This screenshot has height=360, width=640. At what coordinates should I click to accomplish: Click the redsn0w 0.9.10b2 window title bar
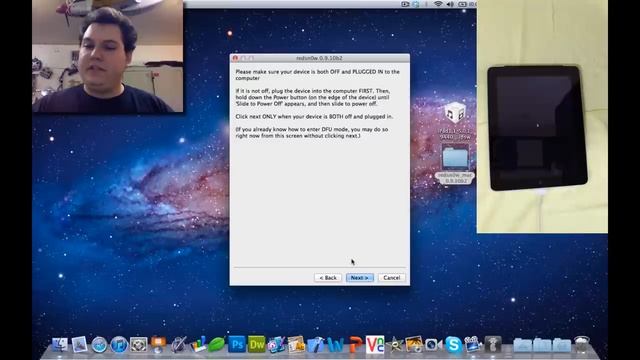tap(320, 58)
